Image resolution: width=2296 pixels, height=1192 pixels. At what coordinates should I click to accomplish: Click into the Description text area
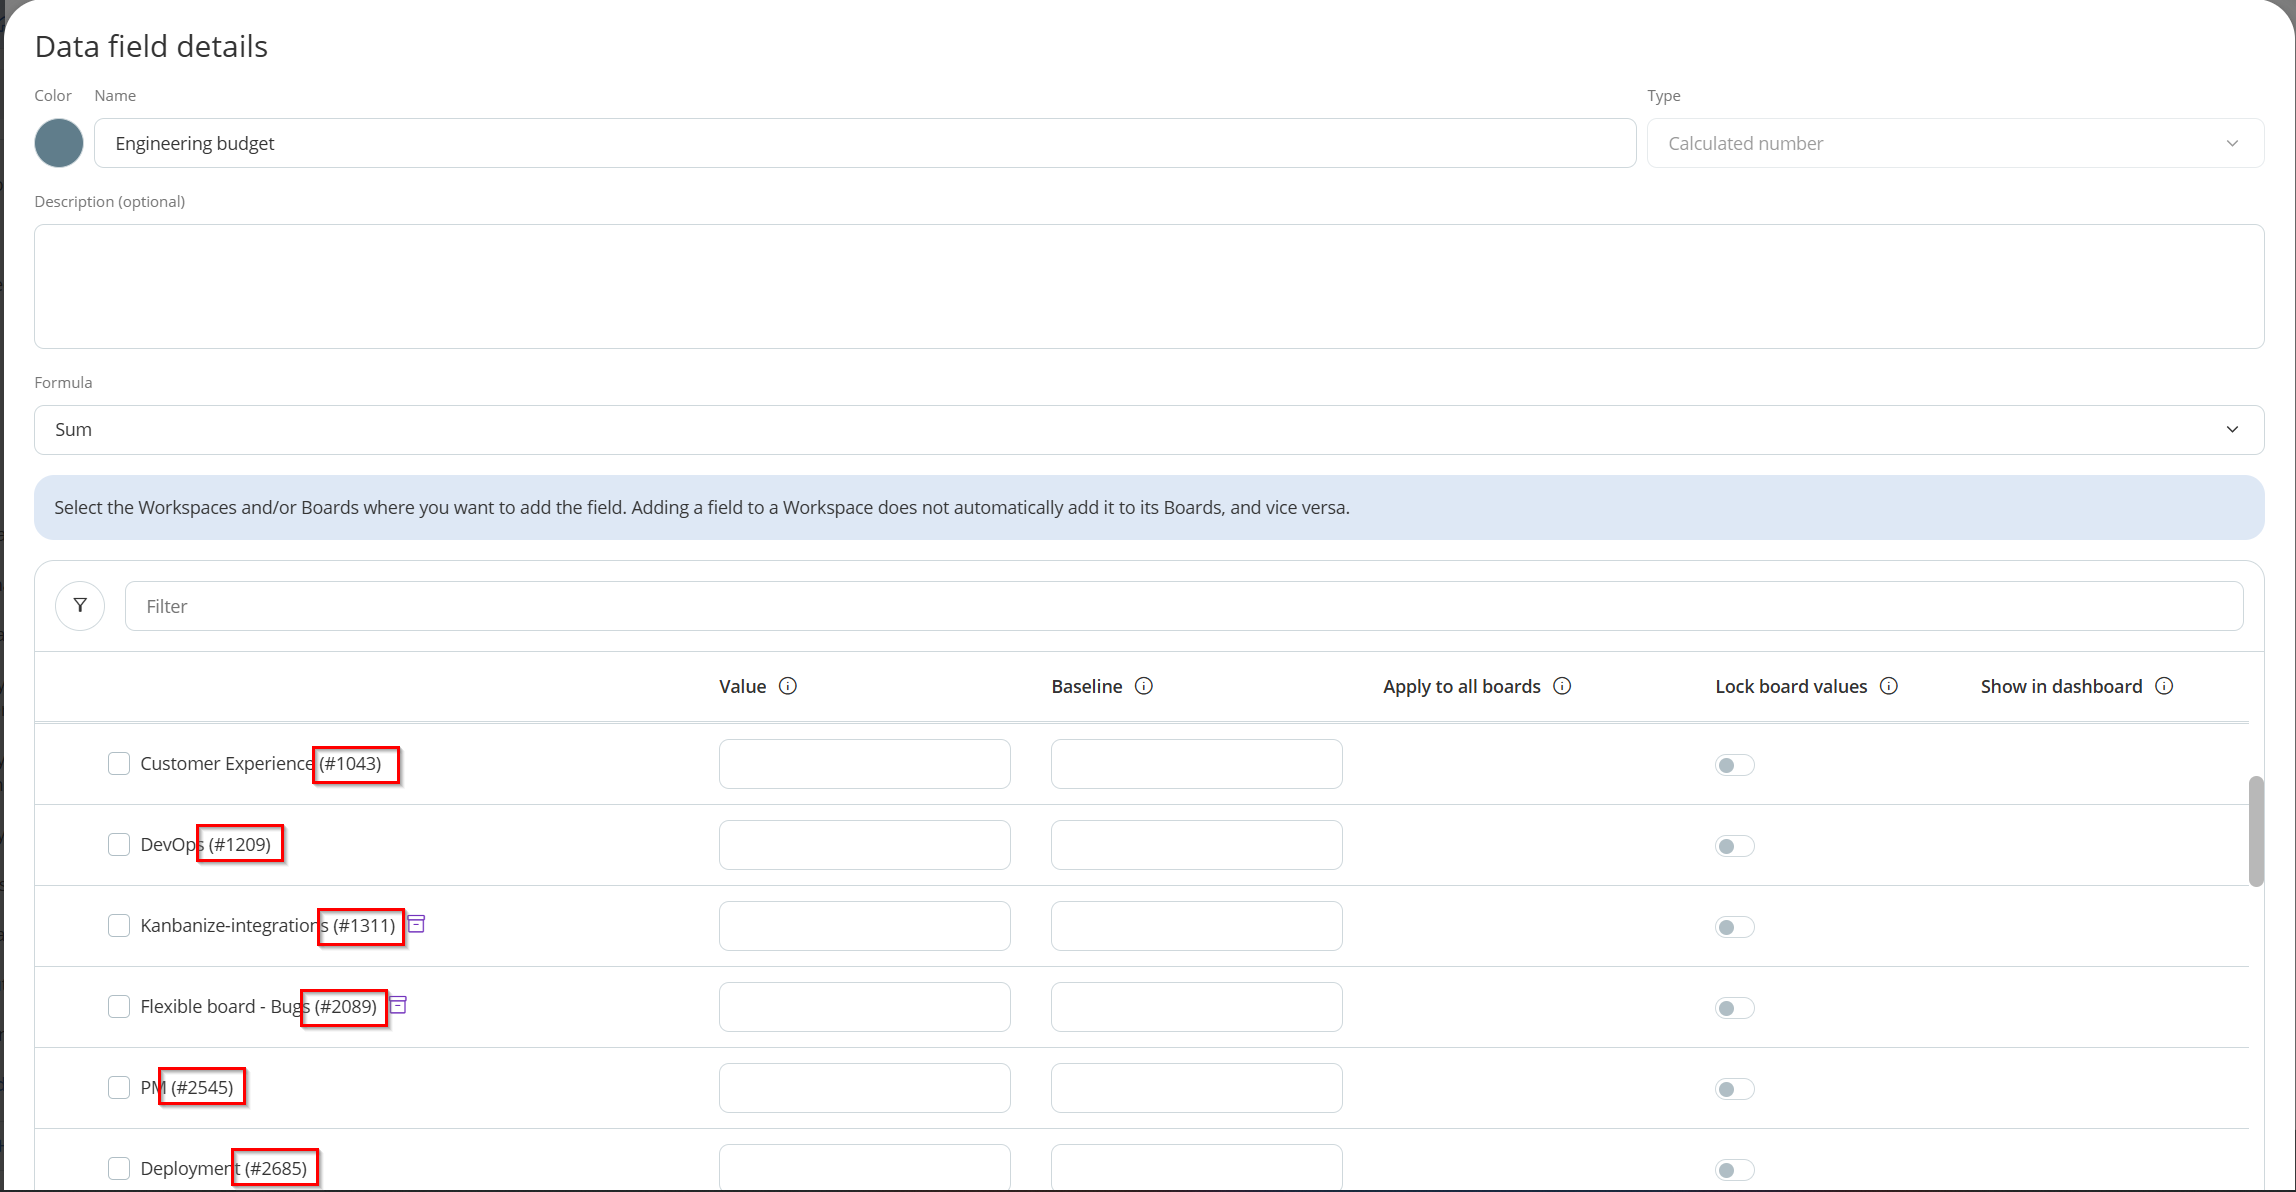[x=1148, y=286]
